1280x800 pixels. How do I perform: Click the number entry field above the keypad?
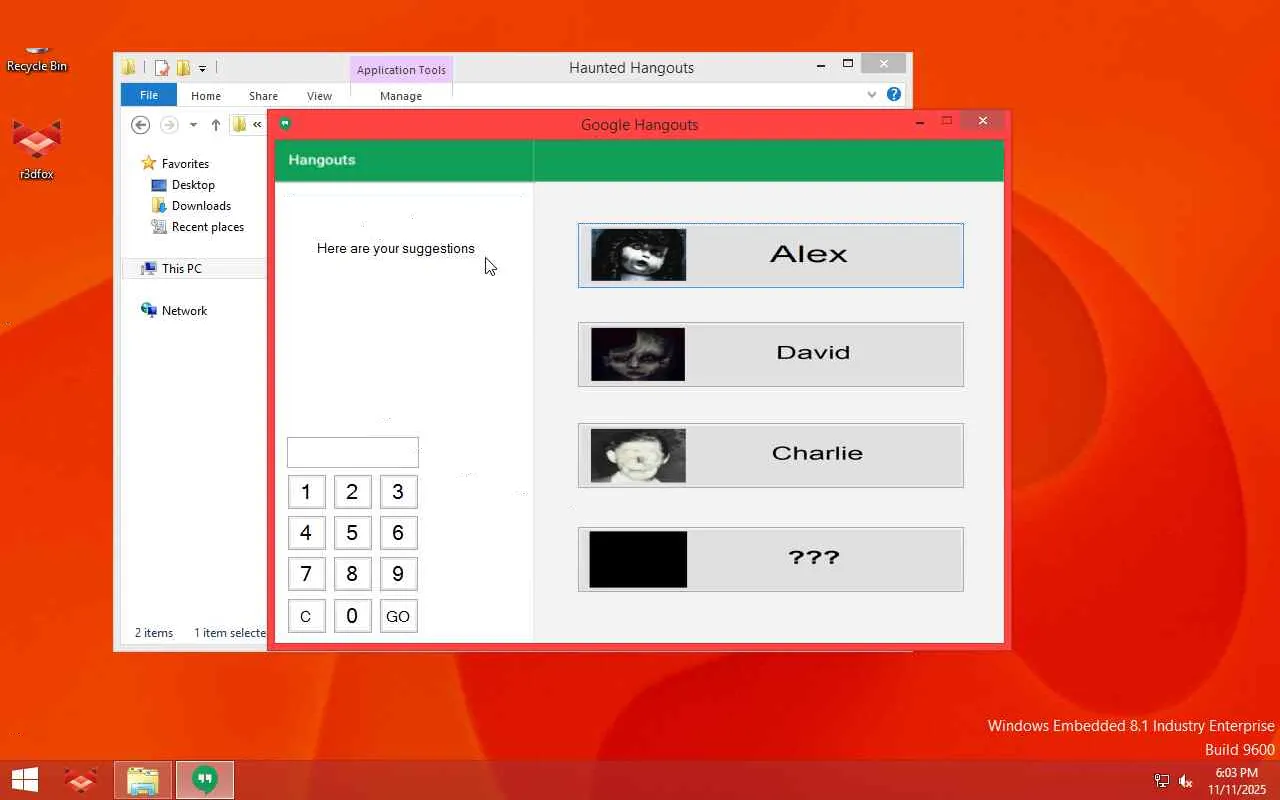(x=353, y=452)
